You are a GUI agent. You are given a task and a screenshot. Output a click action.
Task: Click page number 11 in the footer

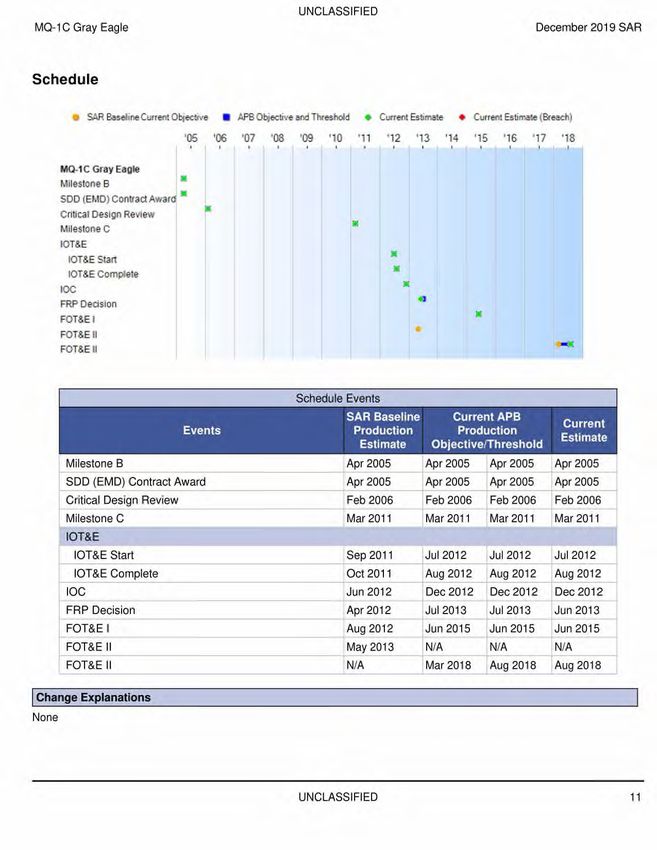pos(635,797)
